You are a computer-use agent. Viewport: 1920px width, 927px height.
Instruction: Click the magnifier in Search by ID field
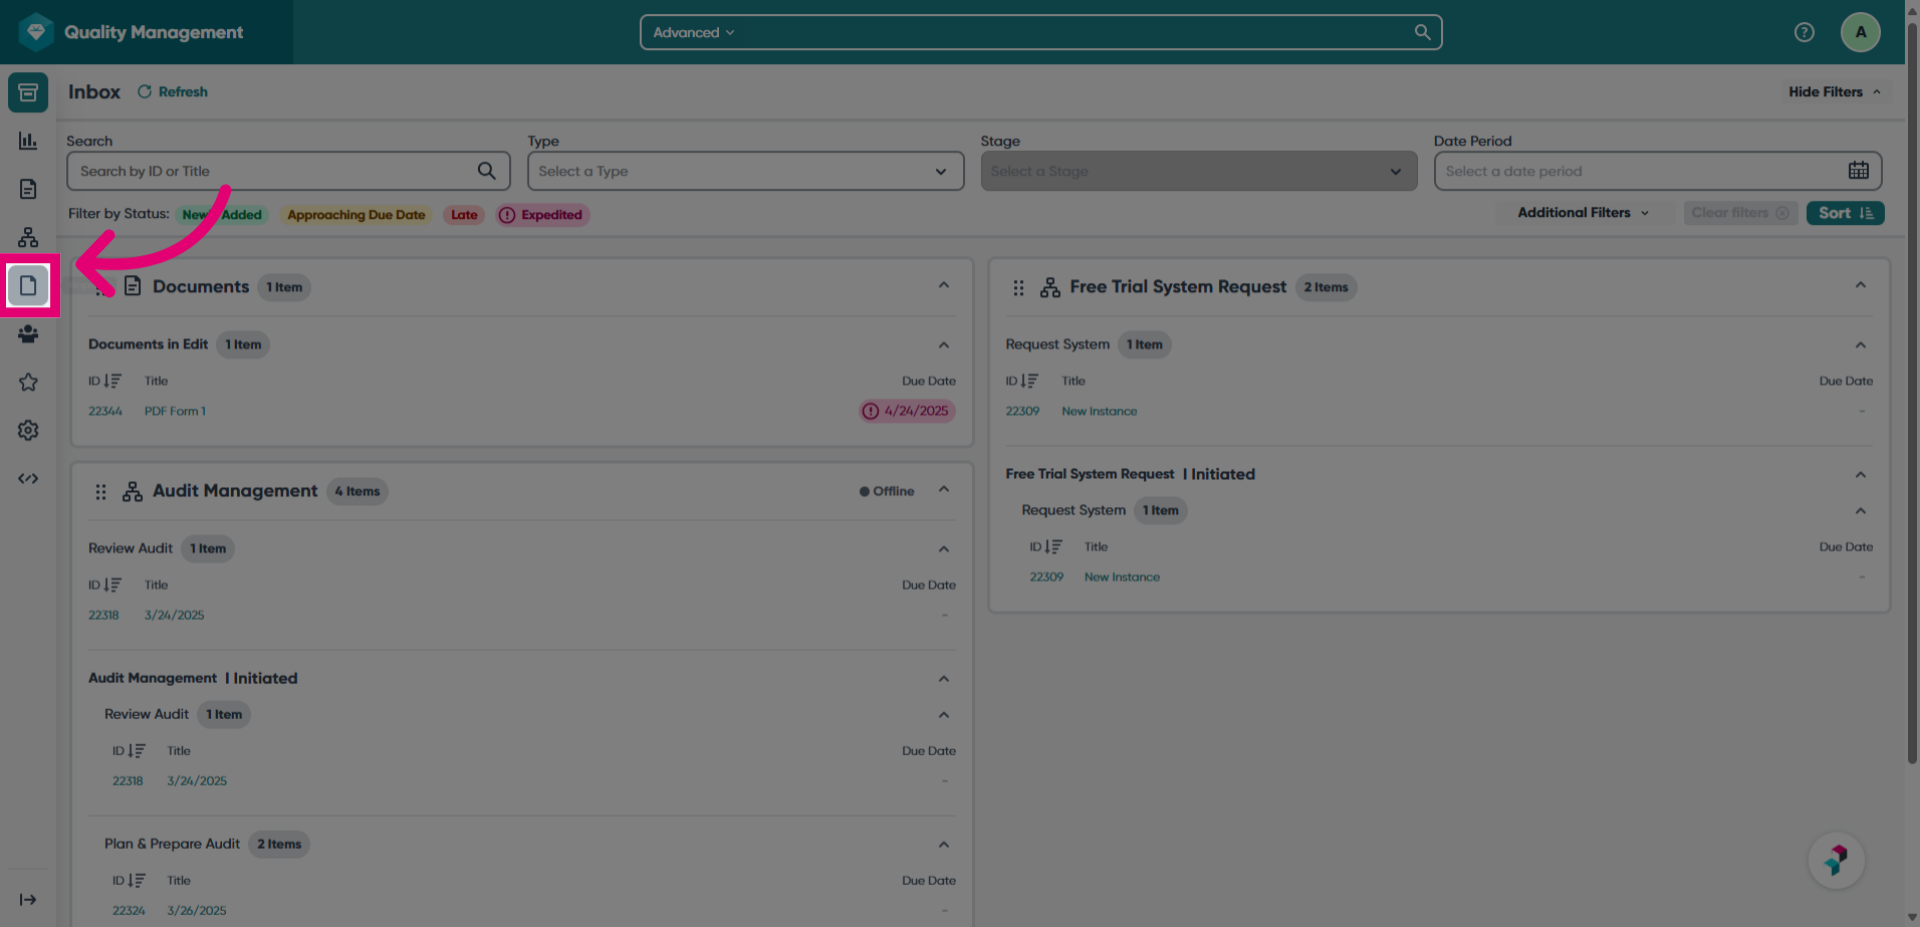[487, 171]
